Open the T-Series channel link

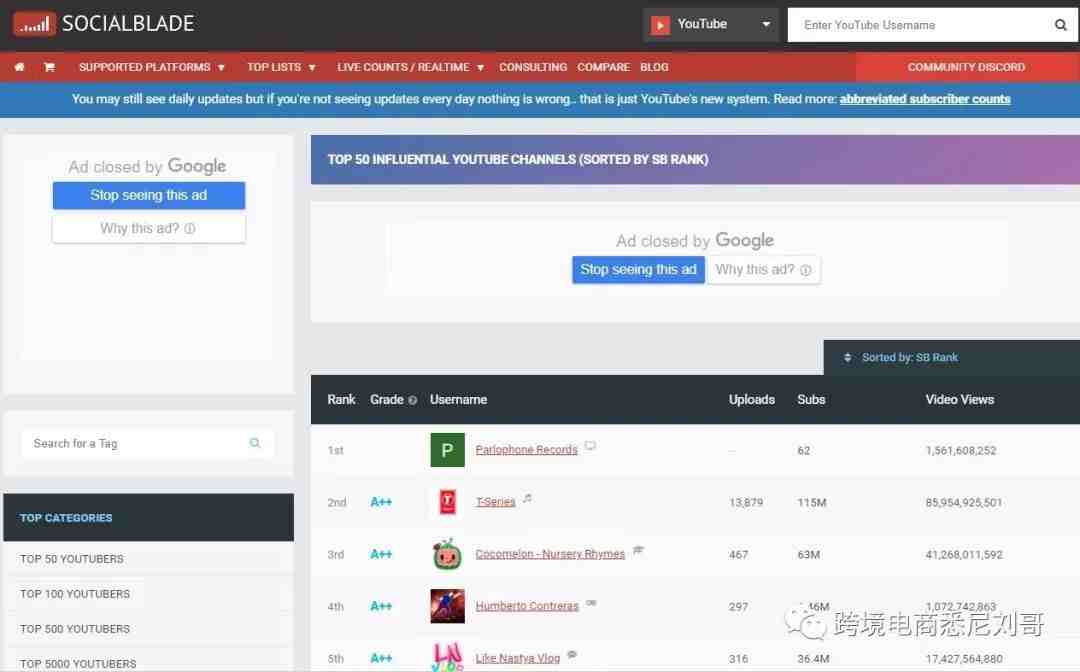point(495,502)
